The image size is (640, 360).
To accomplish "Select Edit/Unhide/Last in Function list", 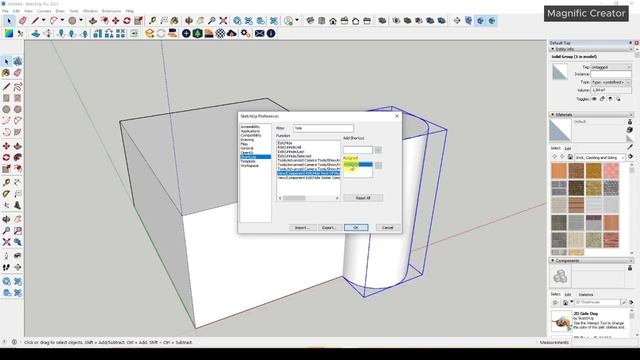I will [x=291, y=151].
